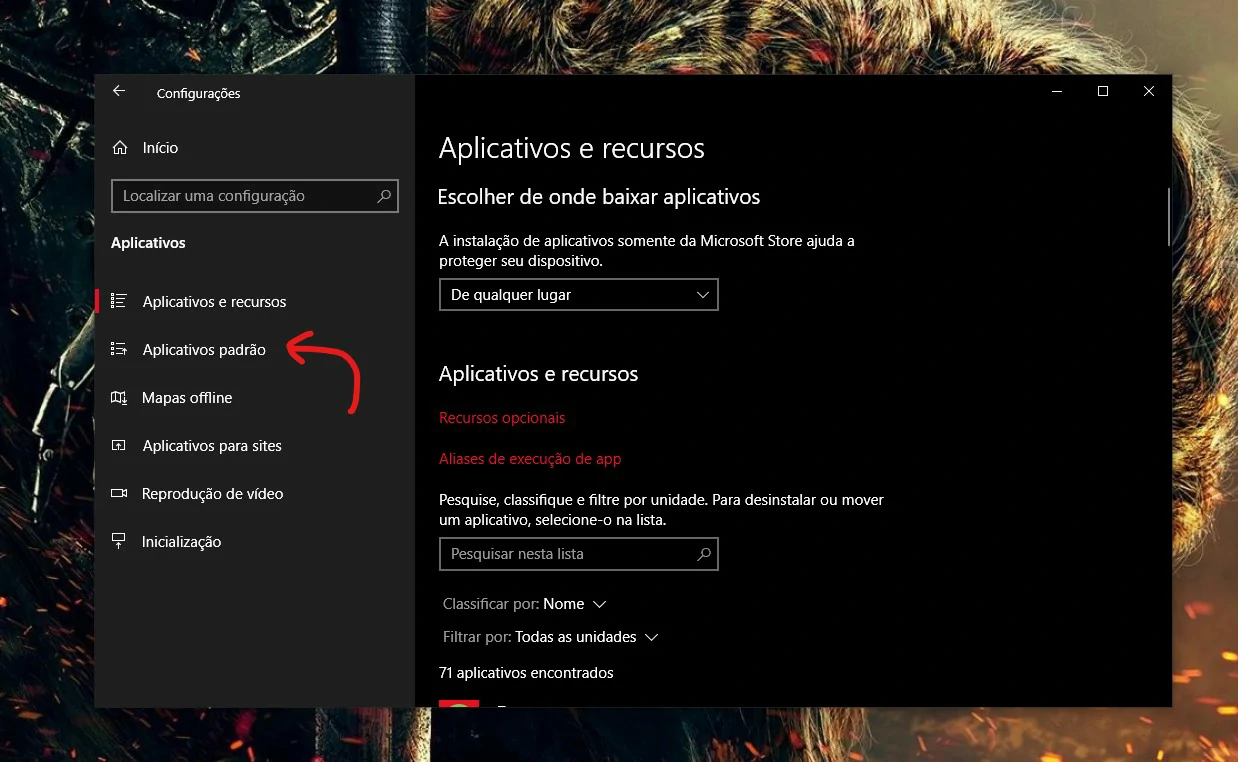Click the back arrow in Configurações
This screenshot has width=1238, height=762.
[119, 91]
